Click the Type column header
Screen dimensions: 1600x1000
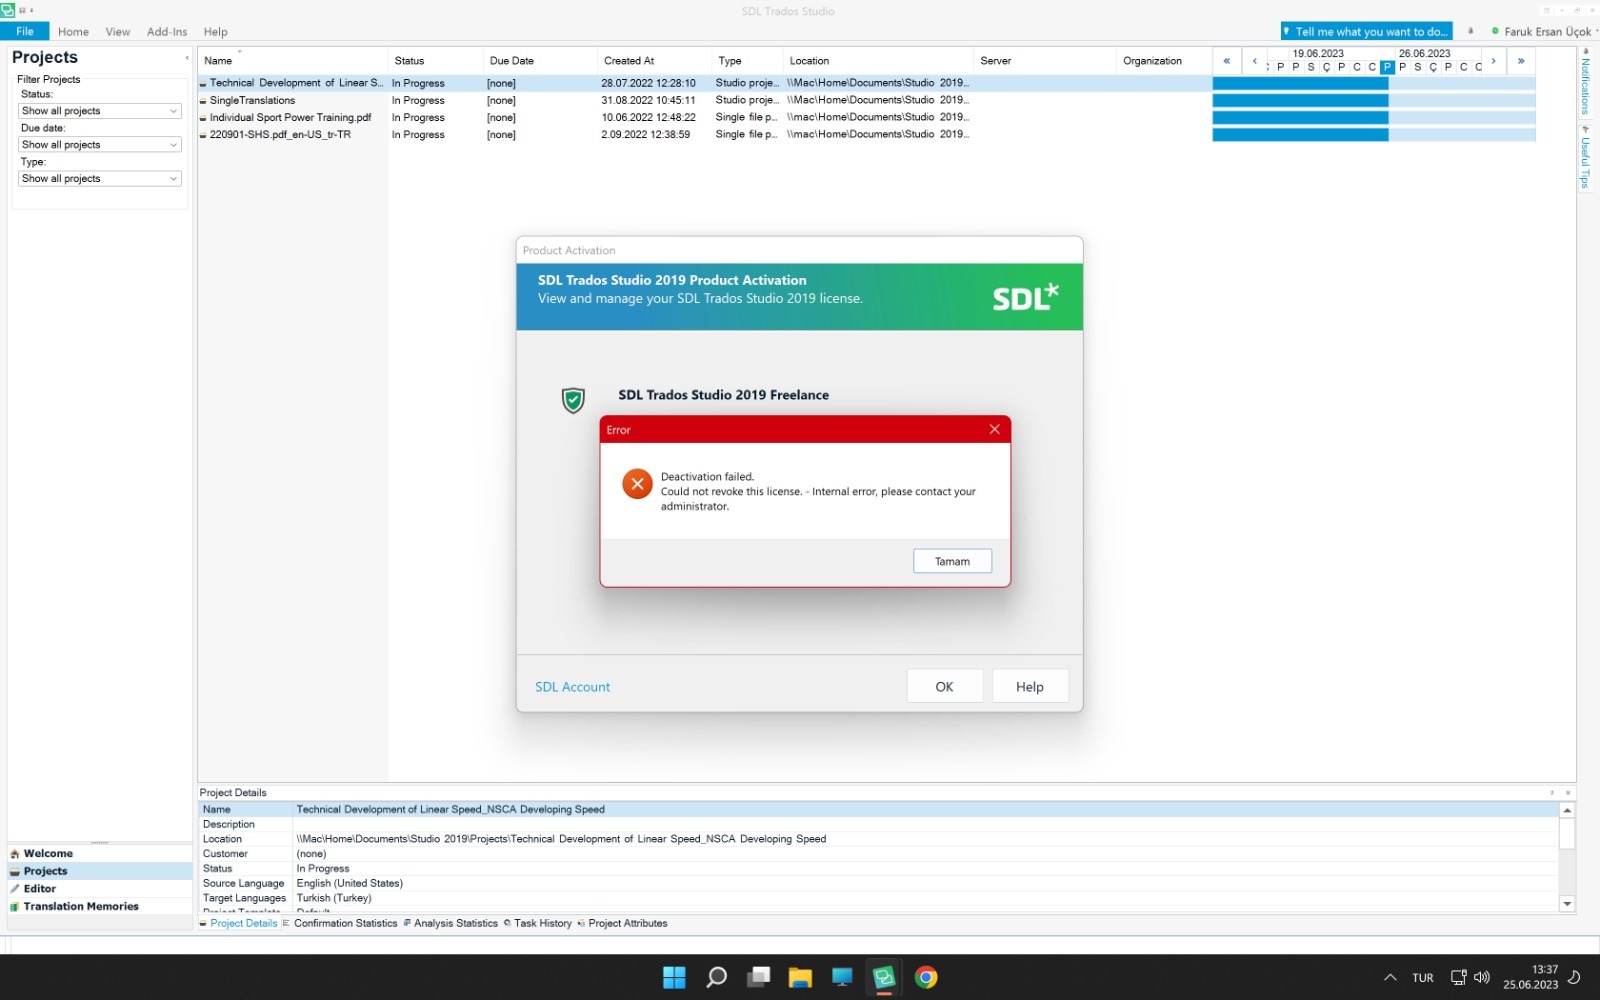pos(747,61)
